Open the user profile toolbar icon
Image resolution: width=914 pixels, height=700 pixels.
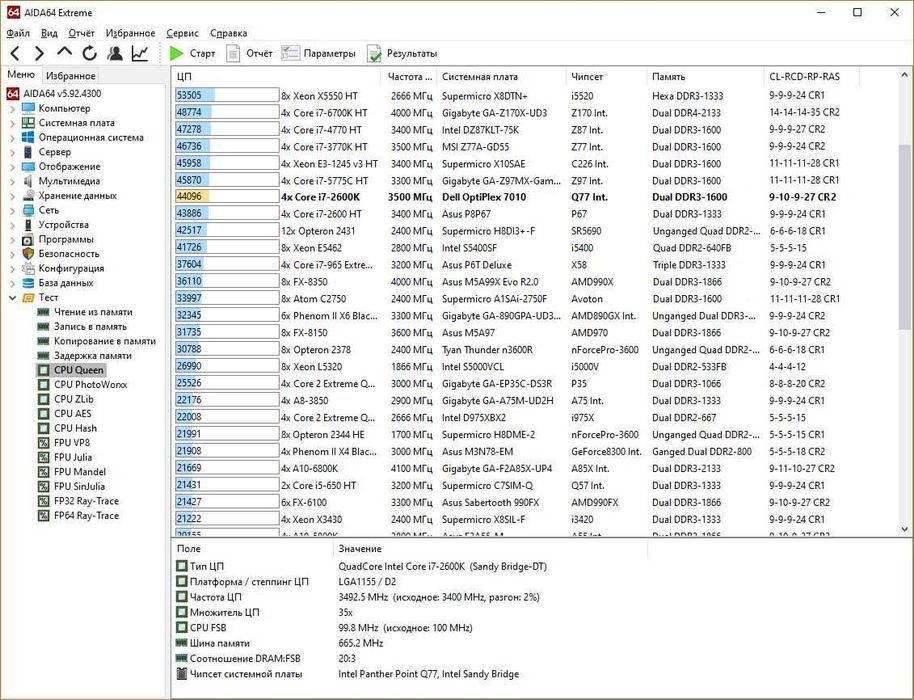point(115,54)
